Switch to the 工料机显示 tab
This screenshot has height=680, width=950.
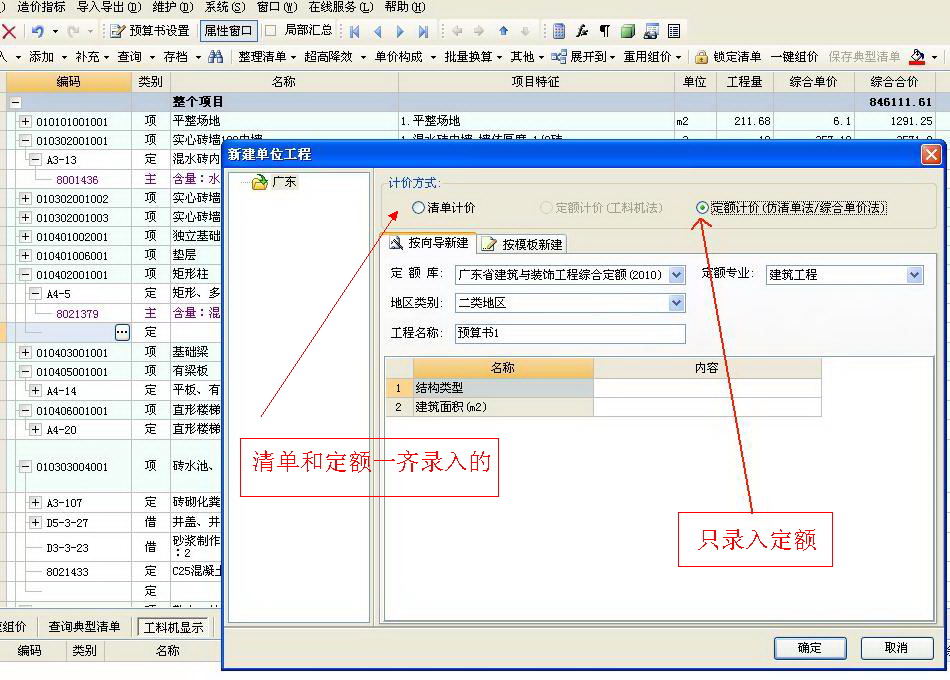174,627
